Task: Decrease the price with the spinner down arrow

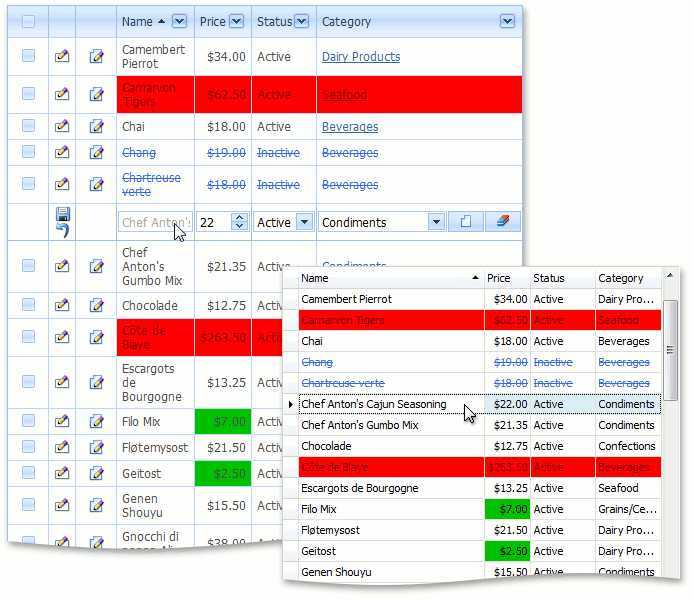Action: [240, 226]
